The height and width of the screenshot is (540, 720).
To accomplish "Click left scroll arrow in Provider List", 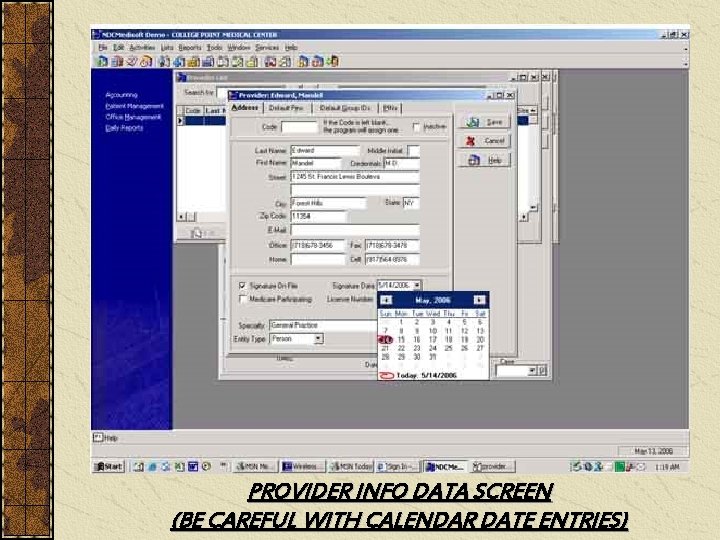I will (x=182, y=217).
